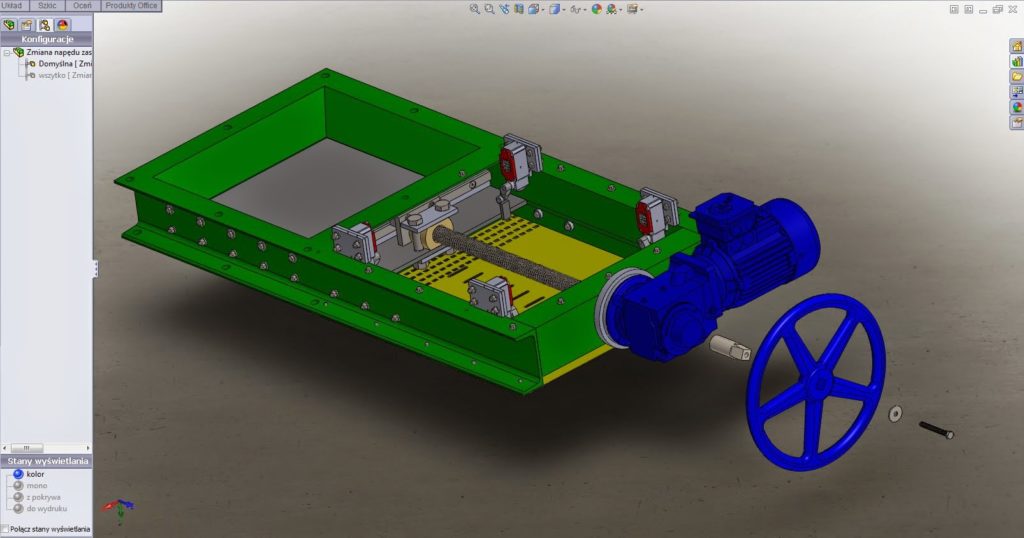Viewport: 1024px width, 538px height.
Task: Select the 'z pokrywą' display state
Action: [43, 498]
